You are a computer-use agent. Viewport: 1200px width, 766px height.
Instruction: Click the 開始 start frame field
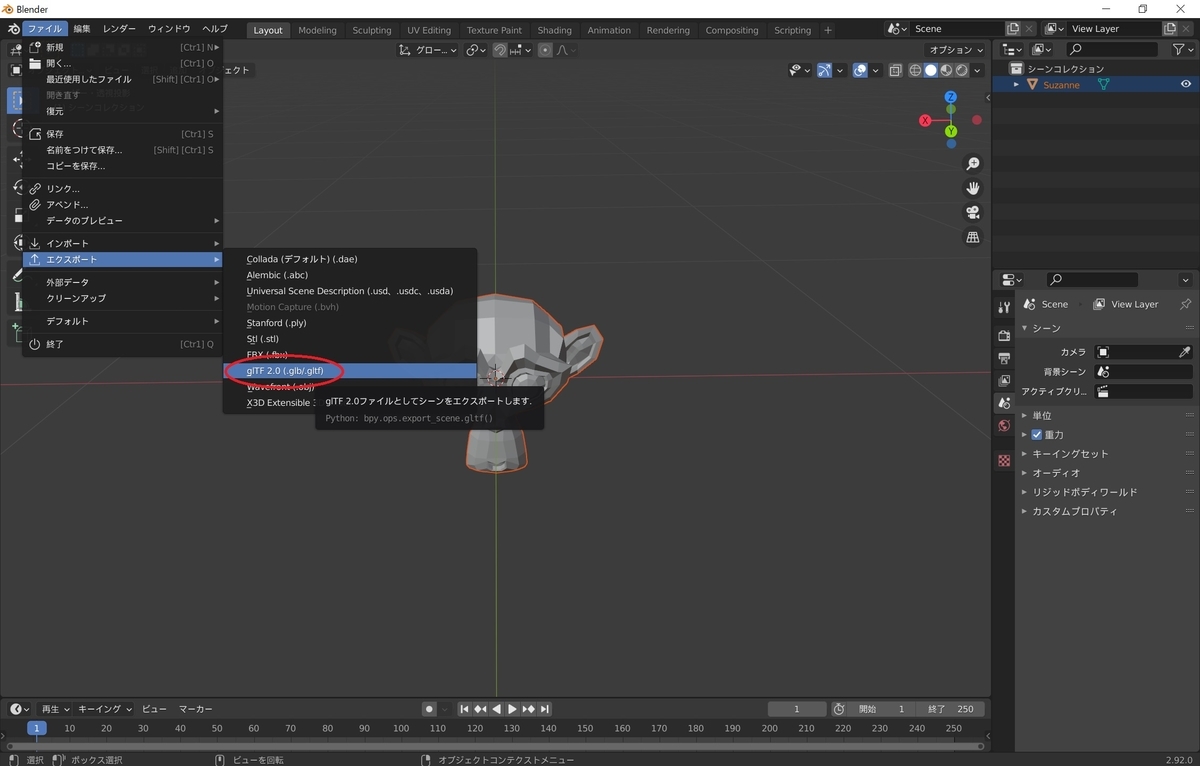pyautogui.click(x=880, y=709)
